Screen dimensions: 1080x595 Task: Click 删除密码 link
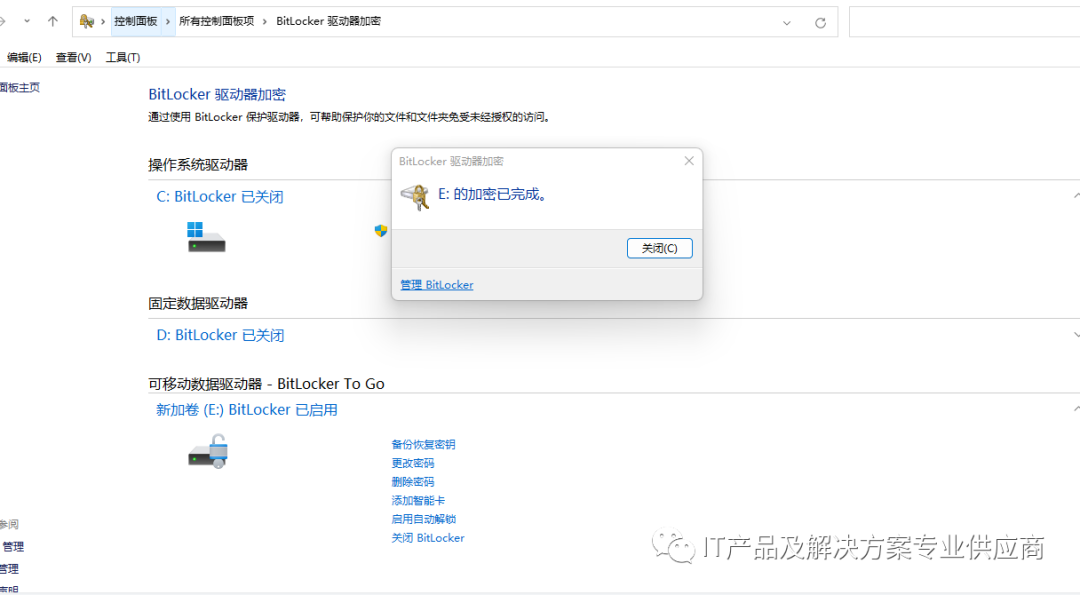(x=413, y=481)
